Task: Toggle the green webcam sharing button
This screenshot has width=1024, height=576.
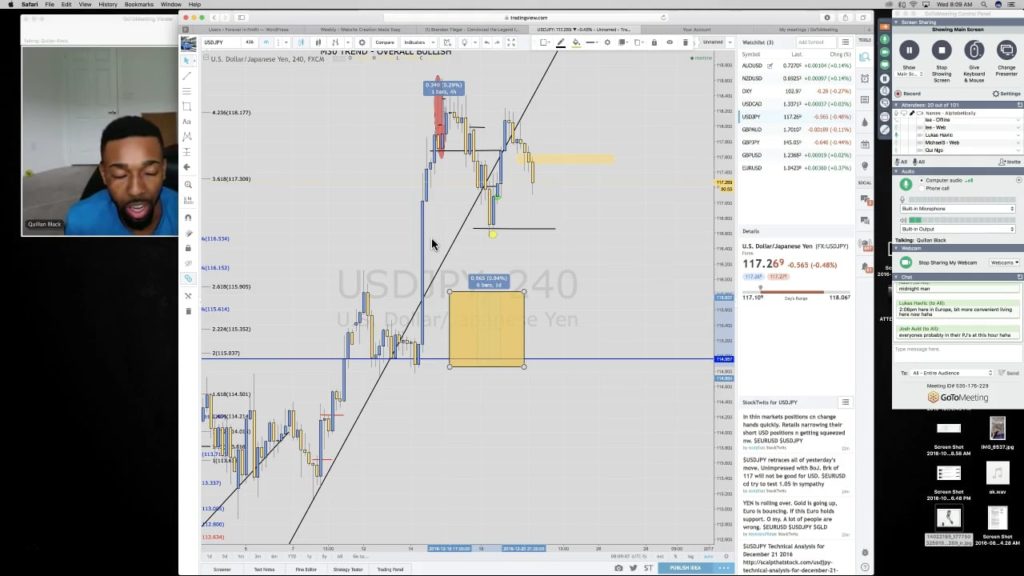Action: [906, 263]
